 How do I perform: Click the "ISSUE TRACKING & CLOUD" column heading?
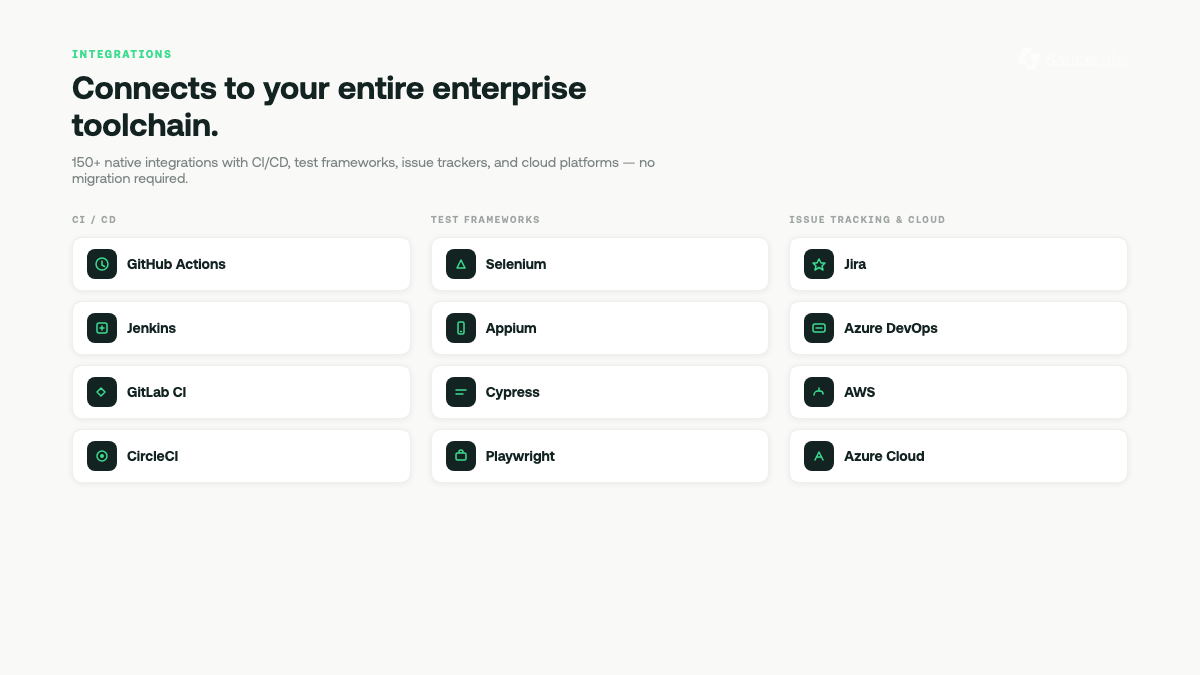point(867,219)
